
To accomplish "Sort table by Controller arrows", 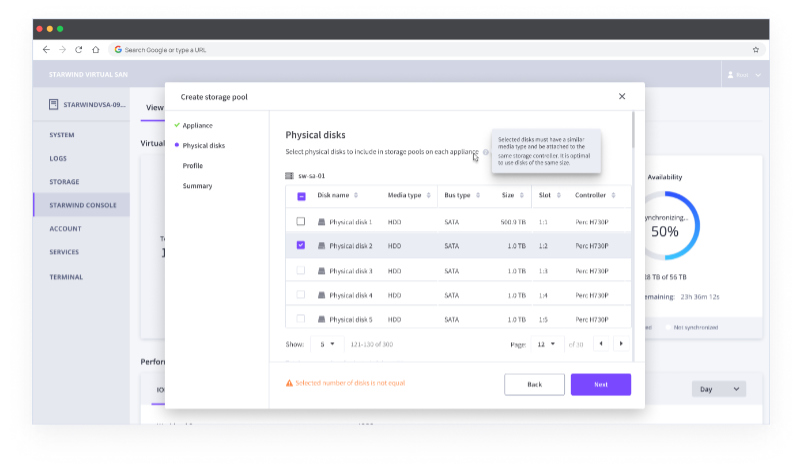I will (613, 195).
